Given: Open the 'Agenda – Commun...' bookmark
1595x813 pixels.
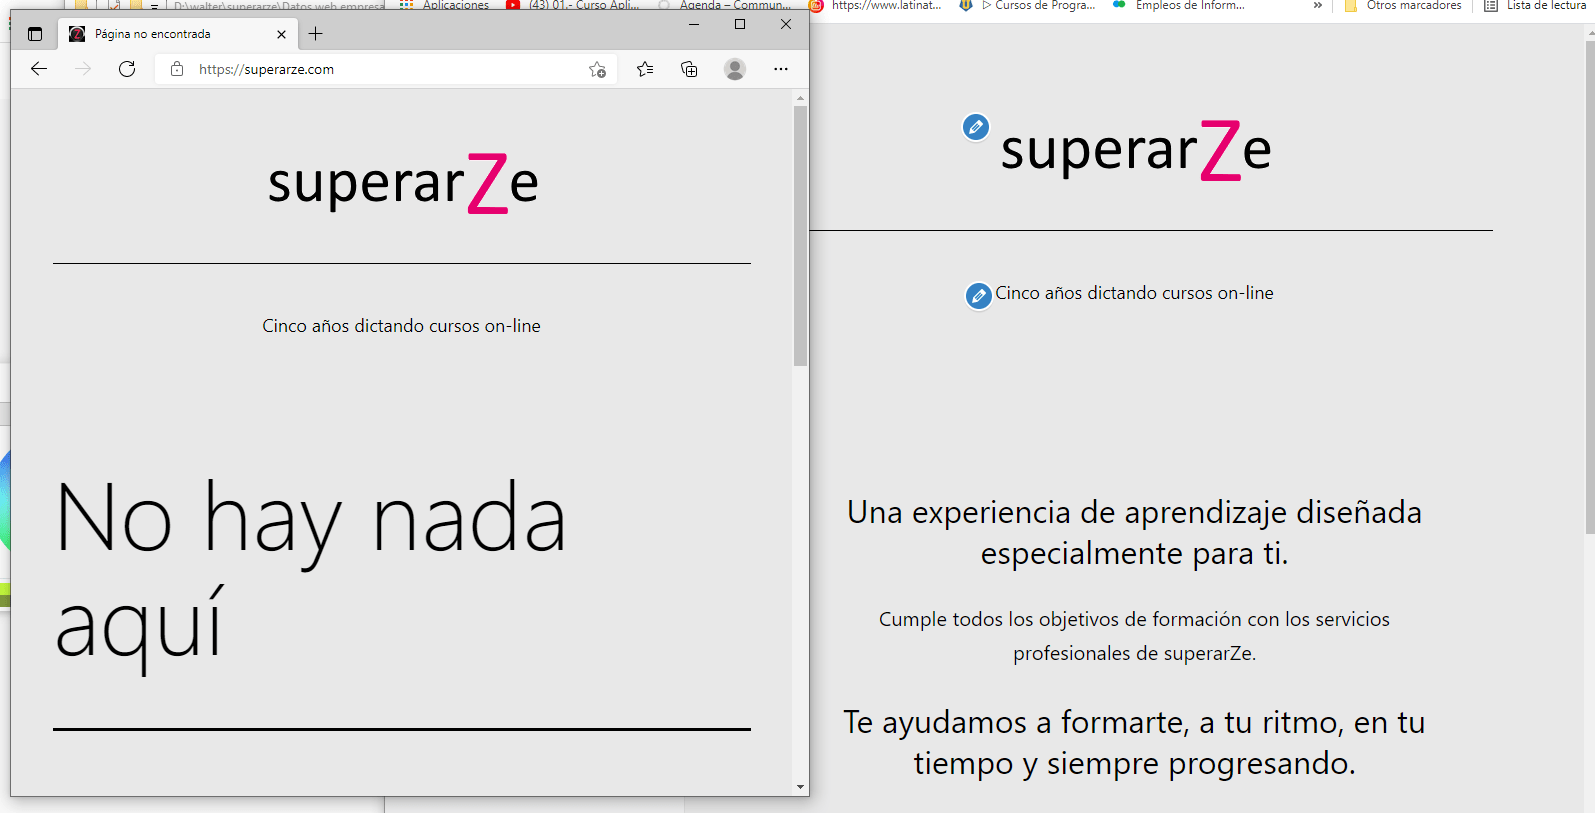Looking at the screenshot, I should point(725,5).
